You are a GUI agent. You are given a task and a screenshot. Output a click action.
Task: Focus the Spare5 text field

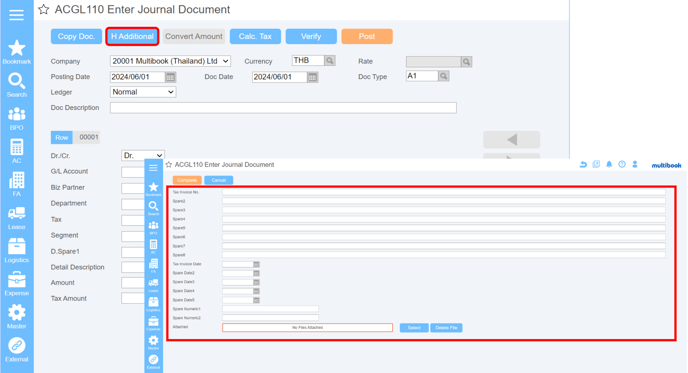tap(444, 228)
